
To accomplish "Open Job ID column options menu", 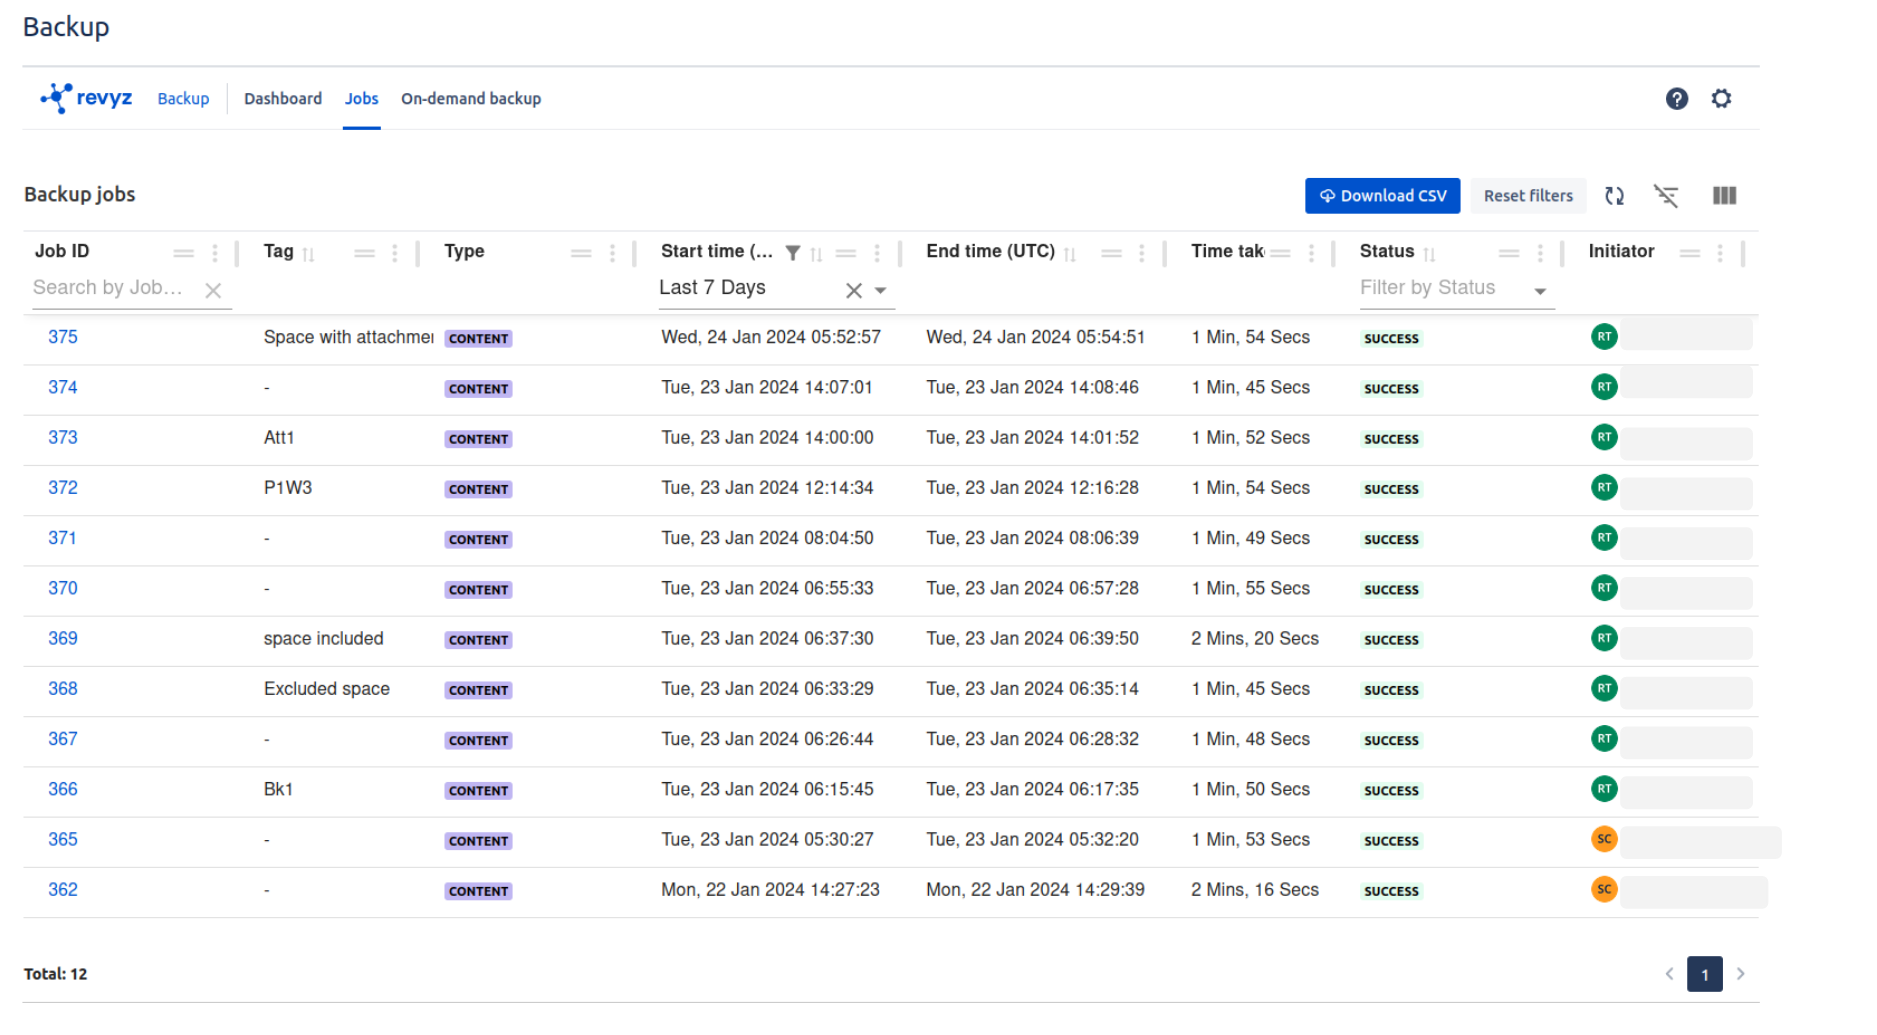I will click(x=214, y=253).
